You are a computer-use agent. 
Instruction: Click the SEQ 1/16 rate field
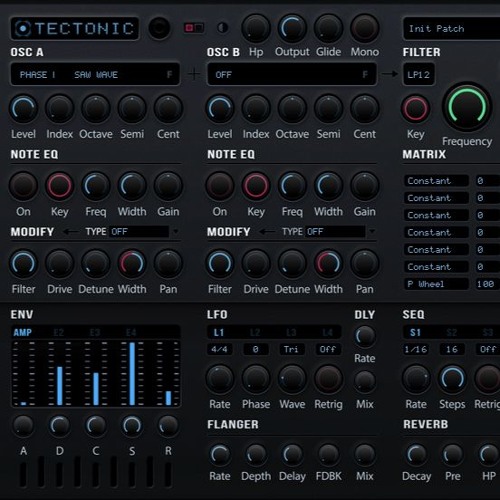tap(415, 349)
